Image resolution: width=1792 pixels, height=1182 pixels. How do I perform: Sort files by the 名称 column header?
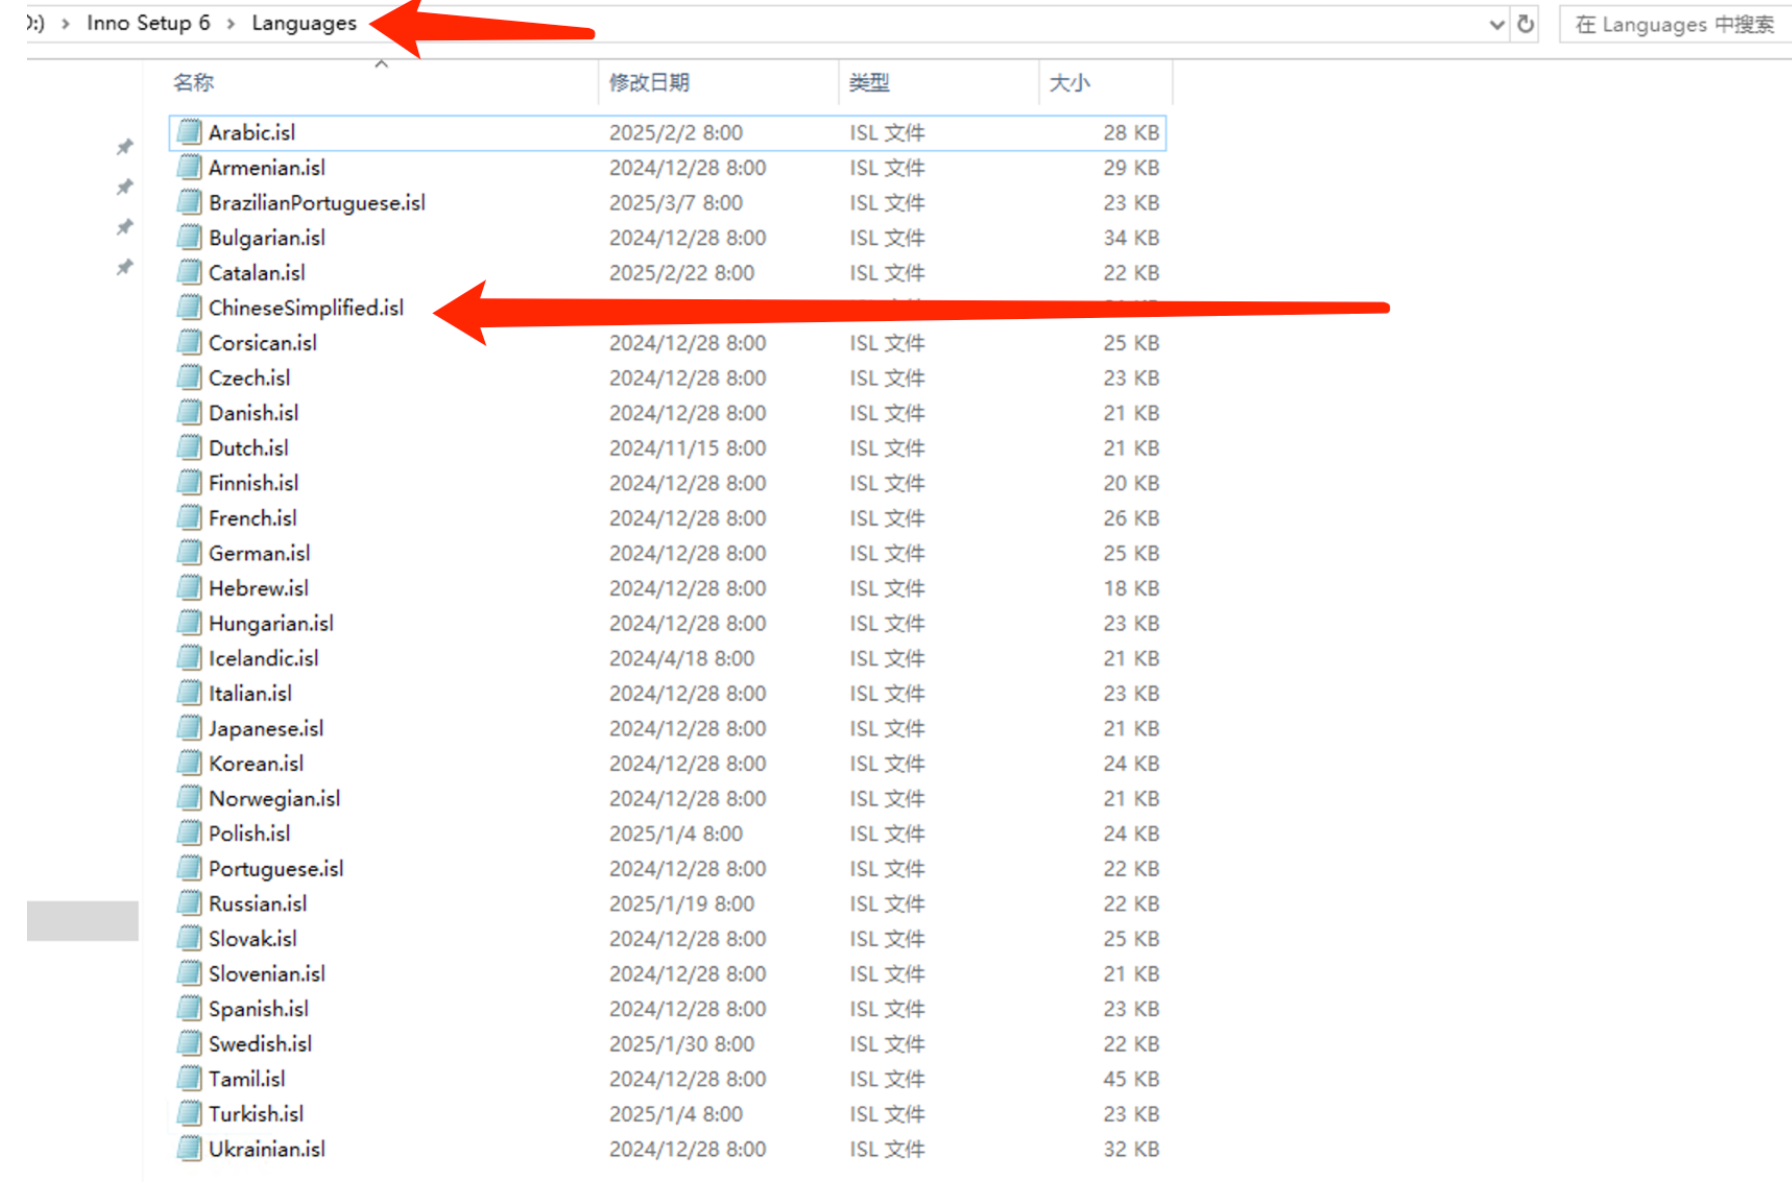tap(194, 82)
